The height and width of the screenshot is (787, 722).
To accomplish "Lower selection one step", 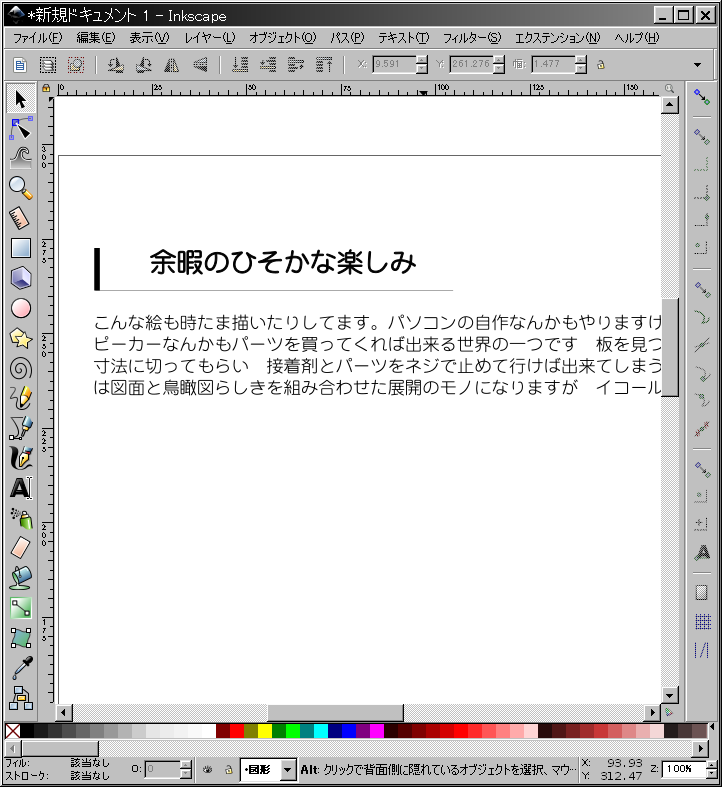I will [268, 65].
